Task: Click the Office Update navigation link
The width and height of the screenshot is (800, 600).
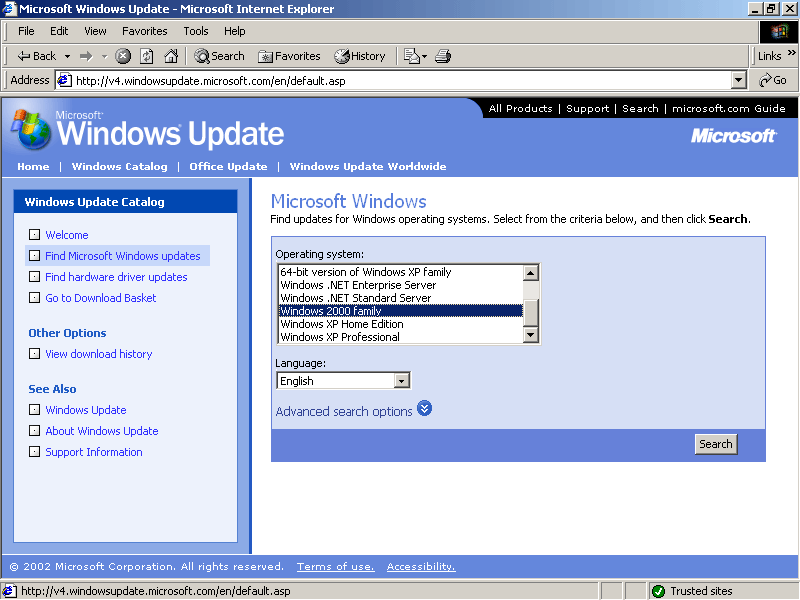Action: coord(228,166)
